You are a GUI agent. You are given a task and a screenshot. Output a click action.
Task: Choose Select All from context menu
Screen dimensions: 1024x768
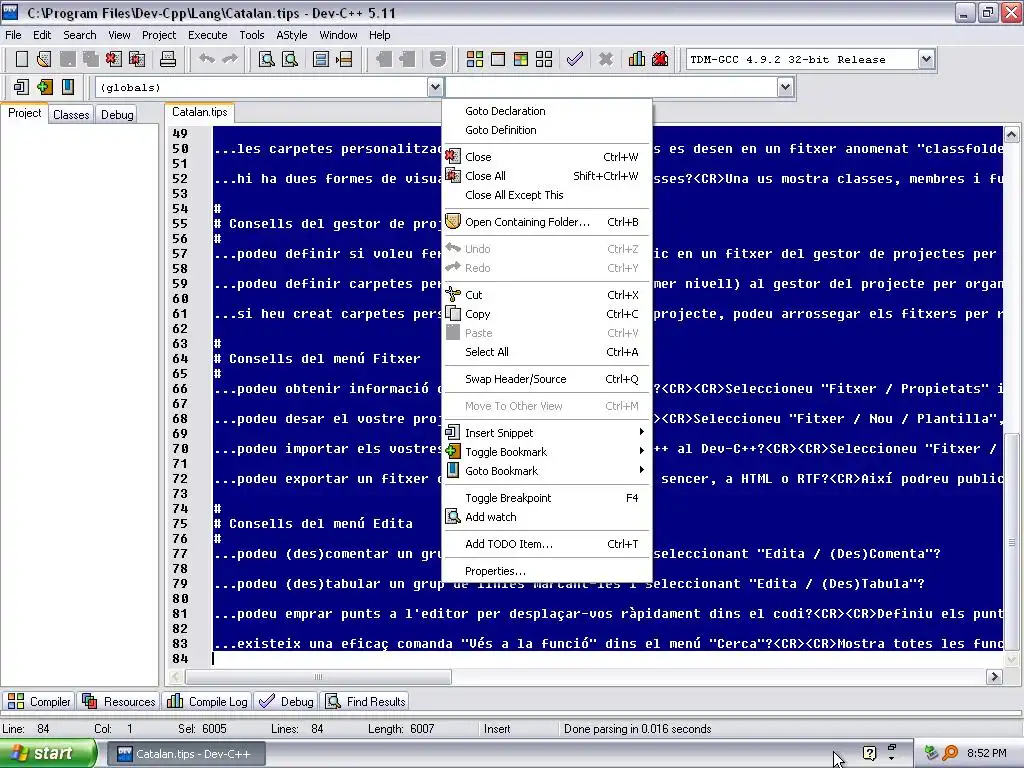547,352
